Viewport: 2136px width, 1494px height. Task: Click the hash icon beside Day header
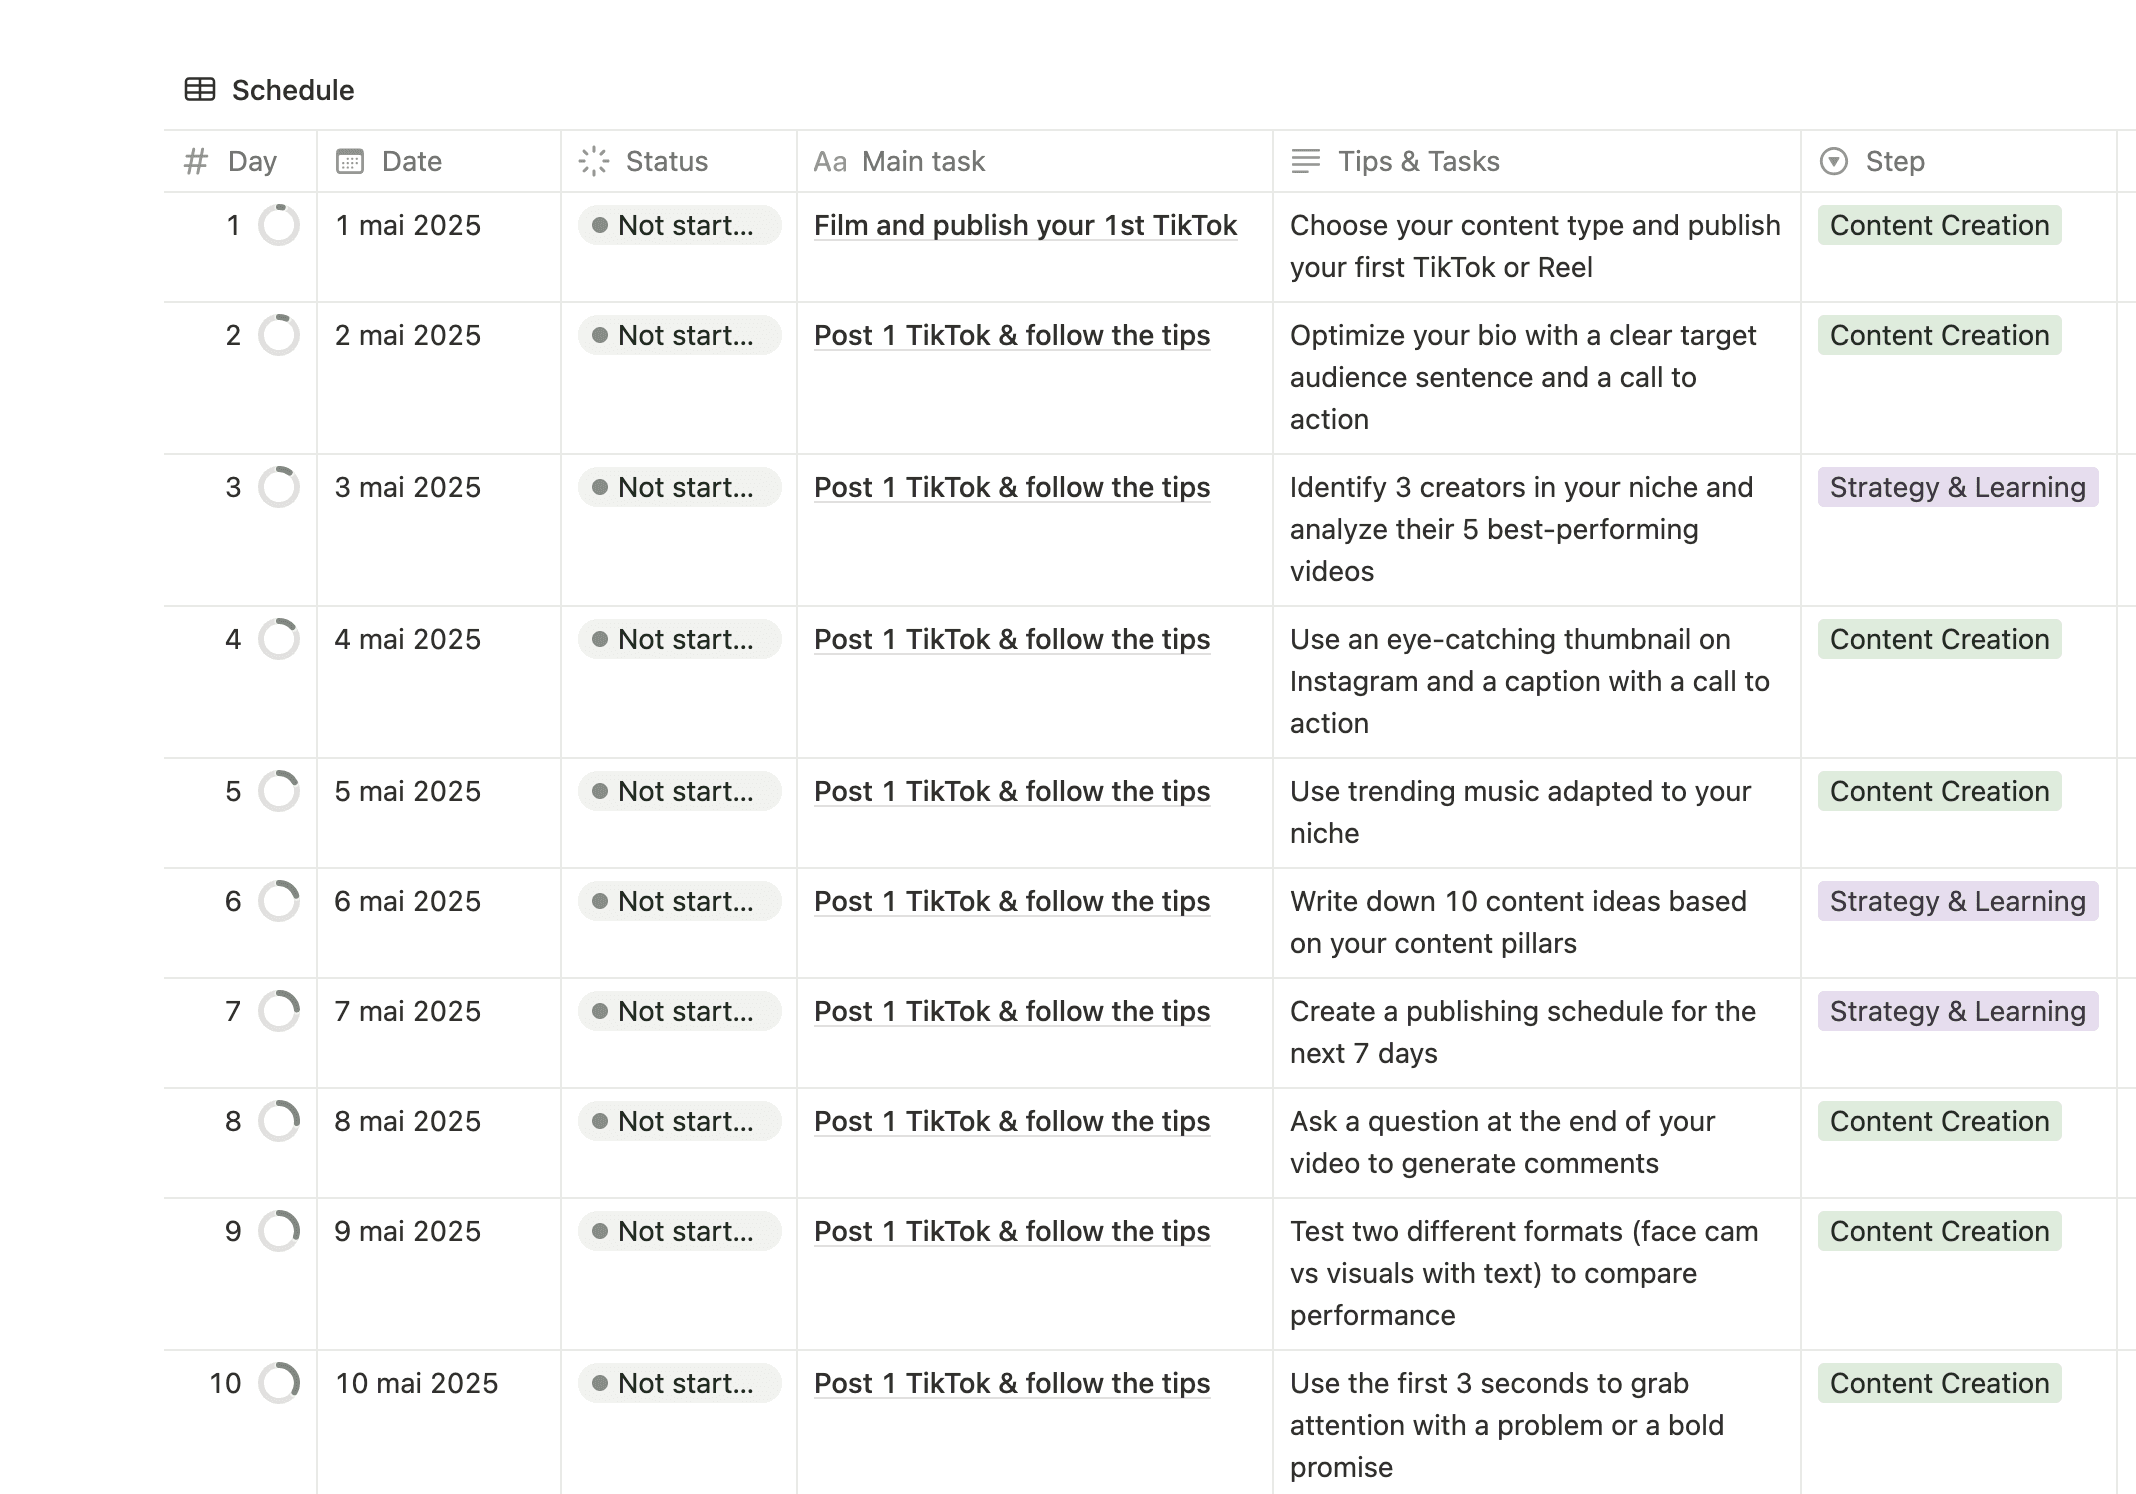196,161
